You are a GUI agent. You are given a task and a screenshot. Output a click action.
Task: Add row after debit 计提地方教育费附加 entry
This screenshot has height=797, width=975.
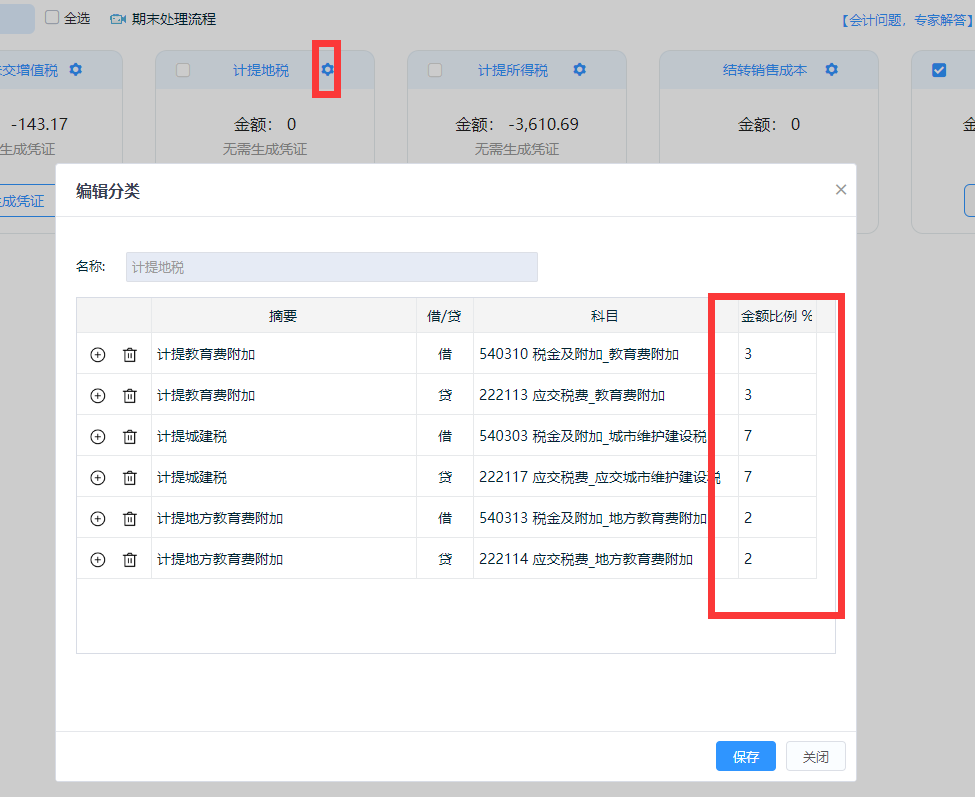tap(98, 518)
